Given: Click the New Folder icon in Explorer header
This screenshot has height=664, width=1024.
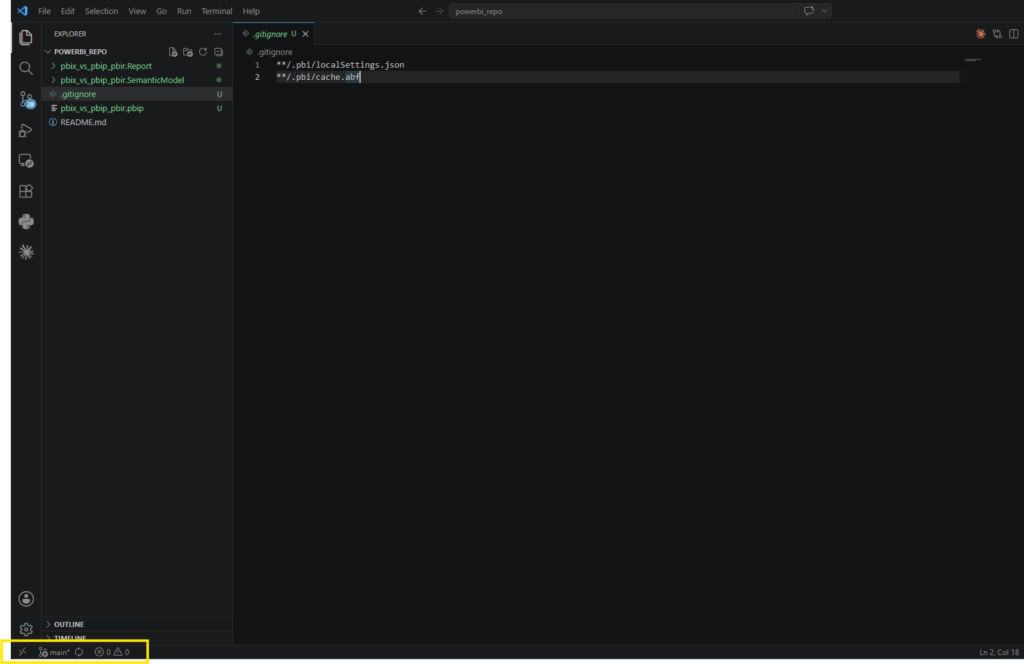Looking at the screenshot, I should point(188,52).
